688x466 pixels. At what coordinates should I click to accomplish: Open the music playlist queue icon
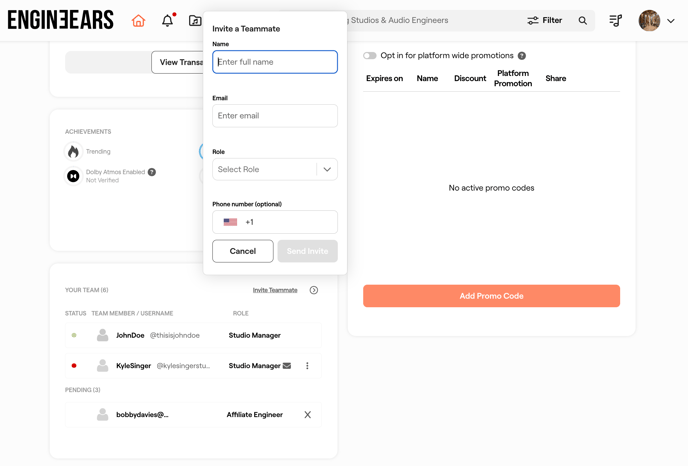pos(616,21)
